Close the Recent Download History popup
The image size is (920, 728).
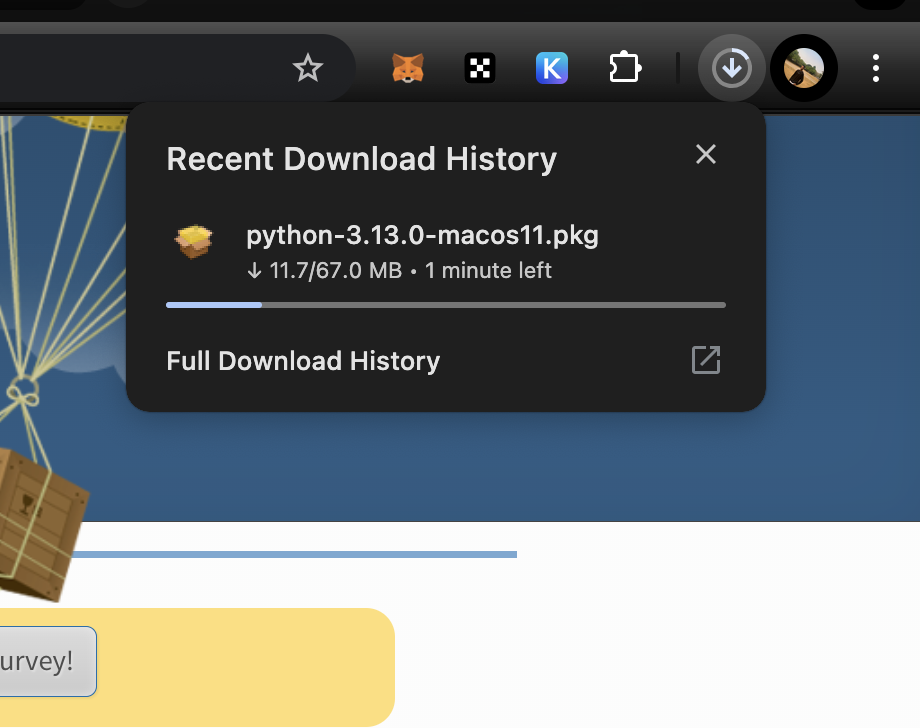click(706, 154)
